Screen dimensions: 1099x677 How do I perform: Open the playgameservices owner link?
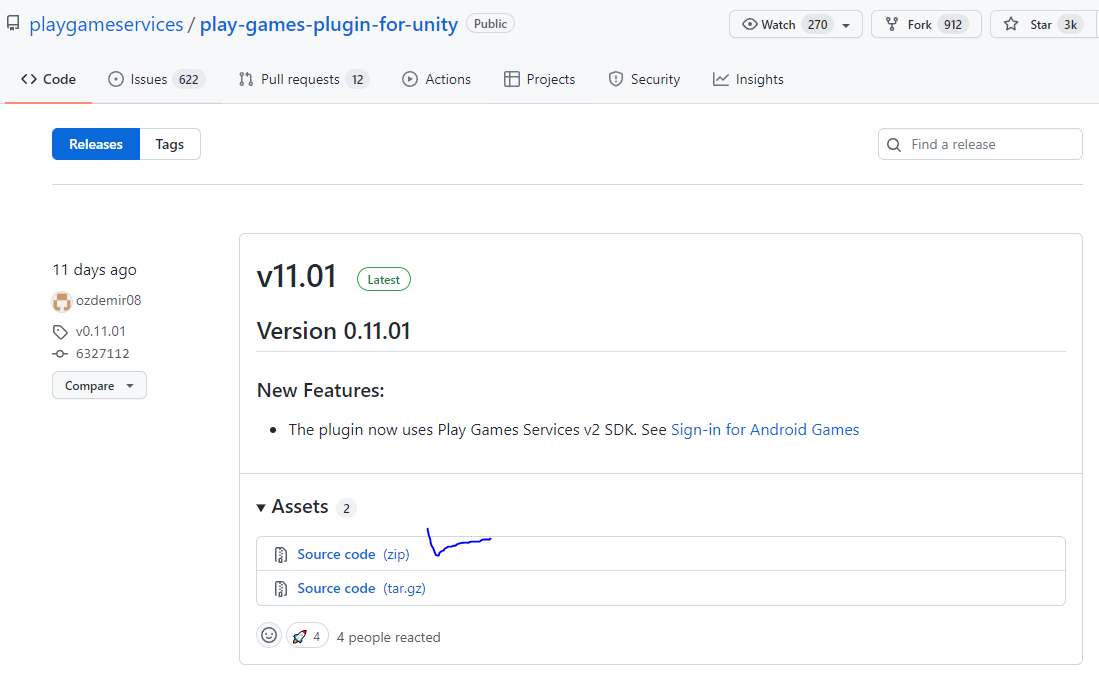coord(106,25)
